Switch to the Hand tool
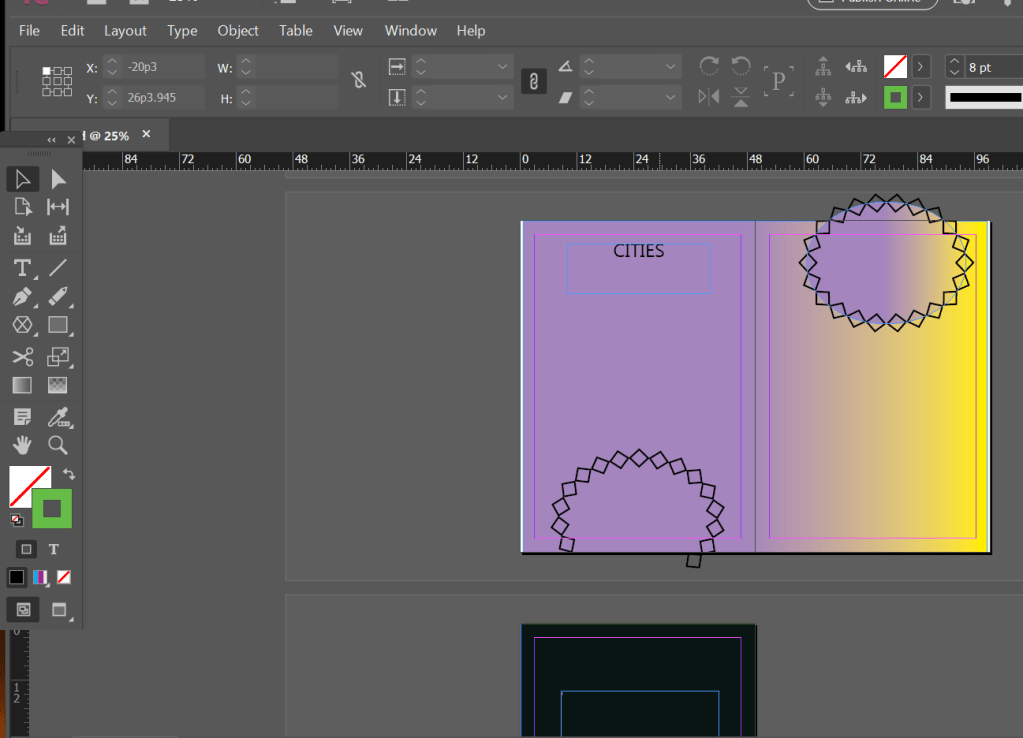Viewport: 1023px width, 738px height. 22,445
